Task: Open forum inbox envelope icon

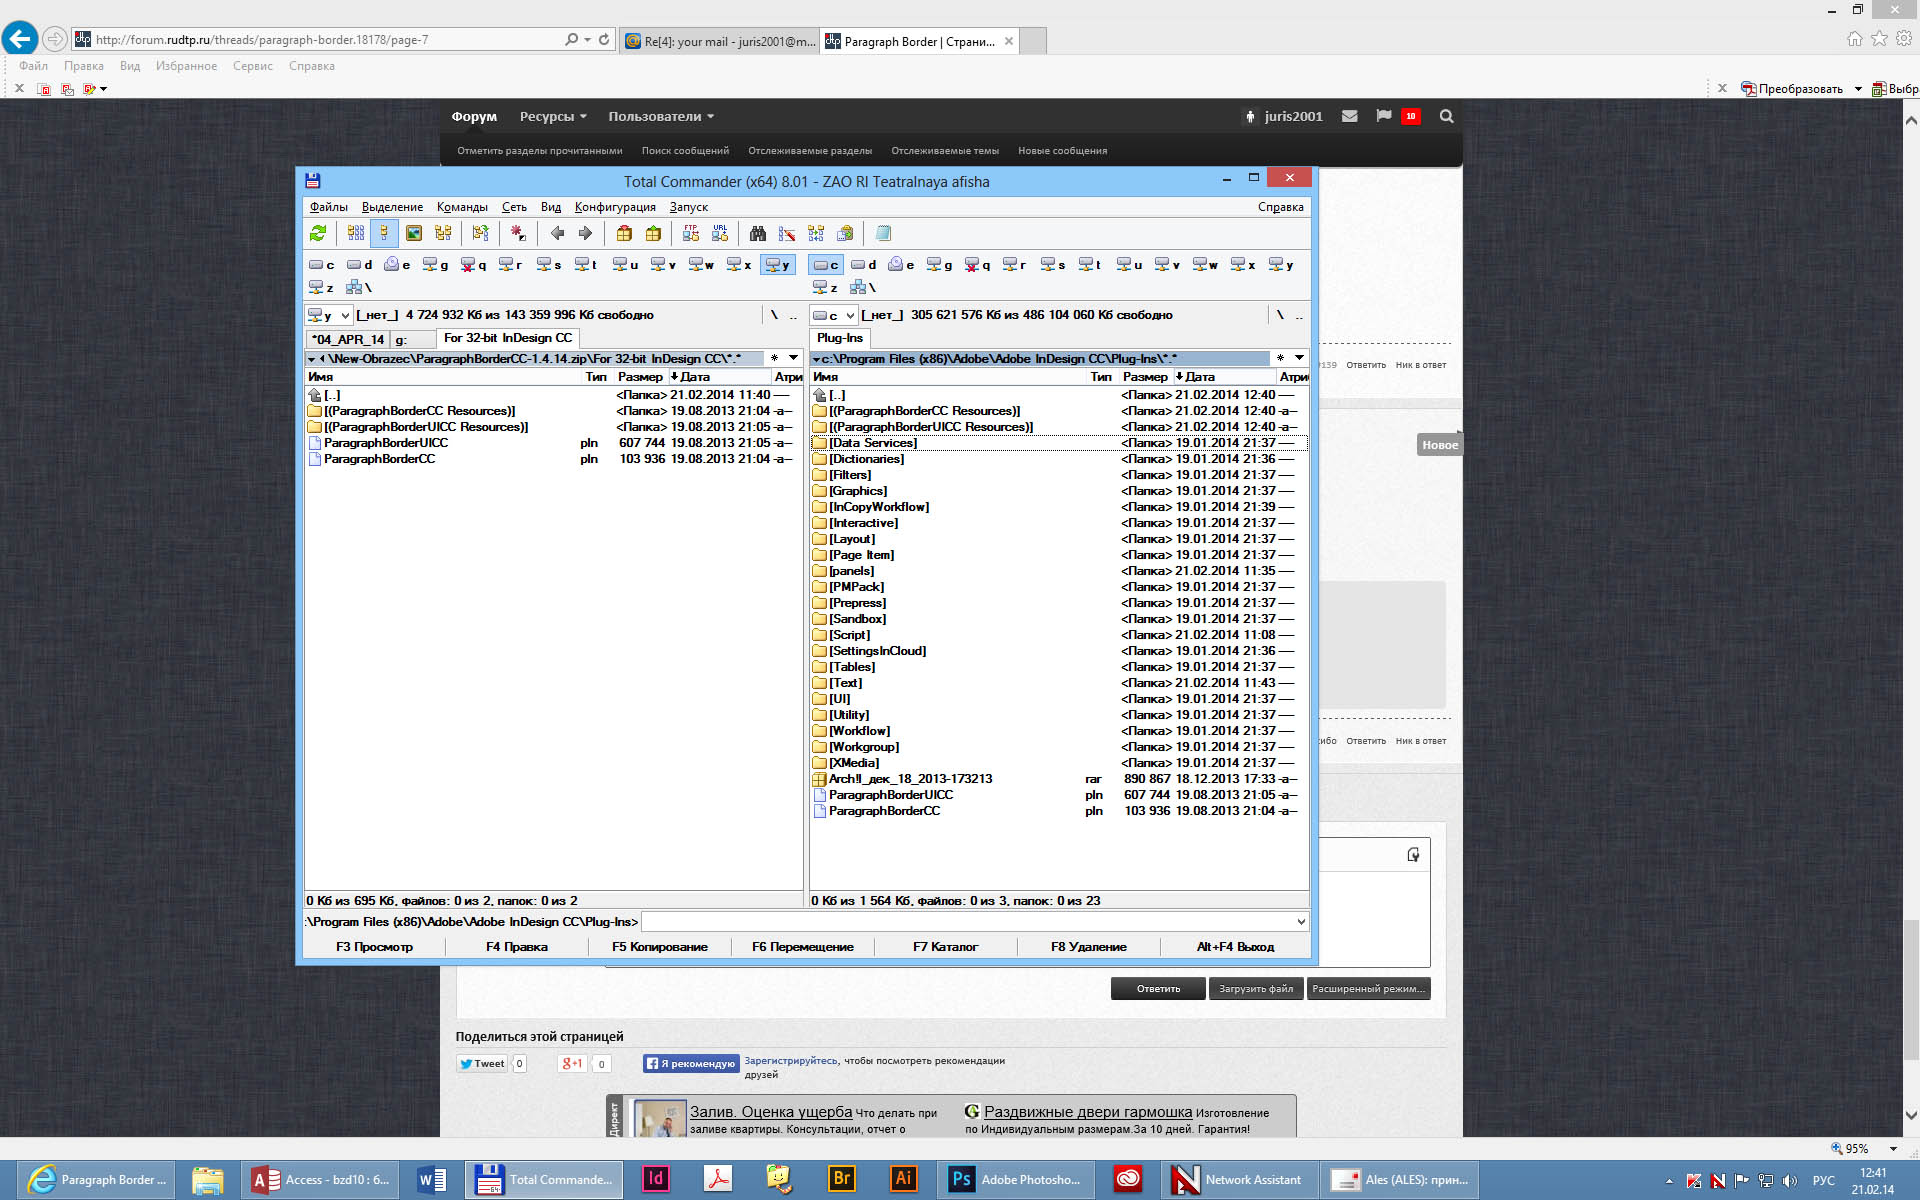Action: click(x=1349, y=116)
